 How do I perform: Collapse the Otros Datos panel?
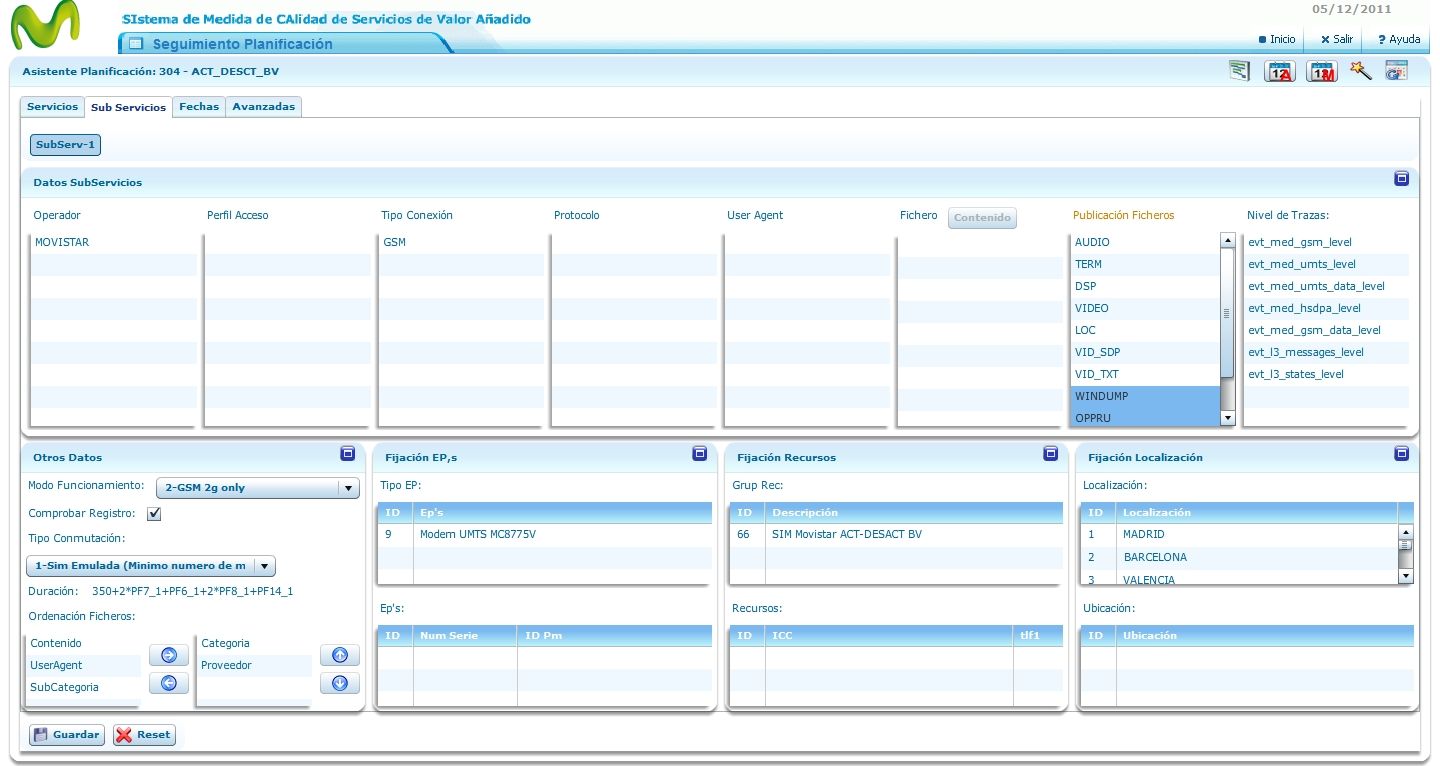click(348, 454)
